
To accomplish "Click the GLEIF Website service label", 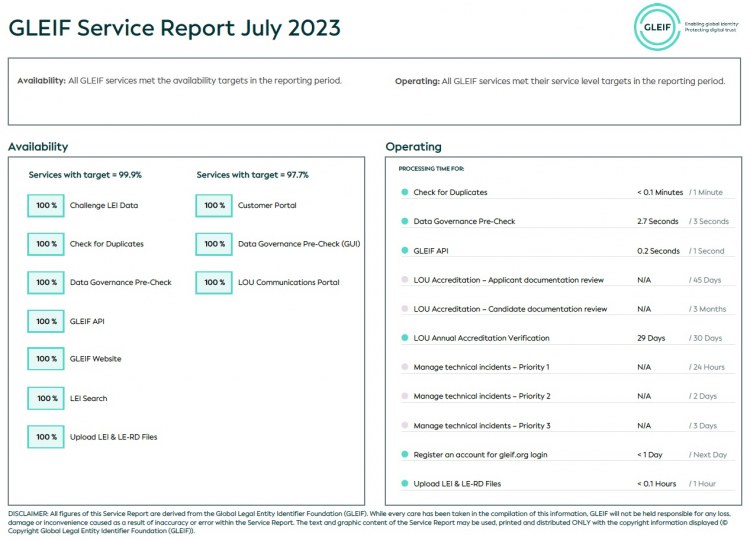I will pos(95,359).
